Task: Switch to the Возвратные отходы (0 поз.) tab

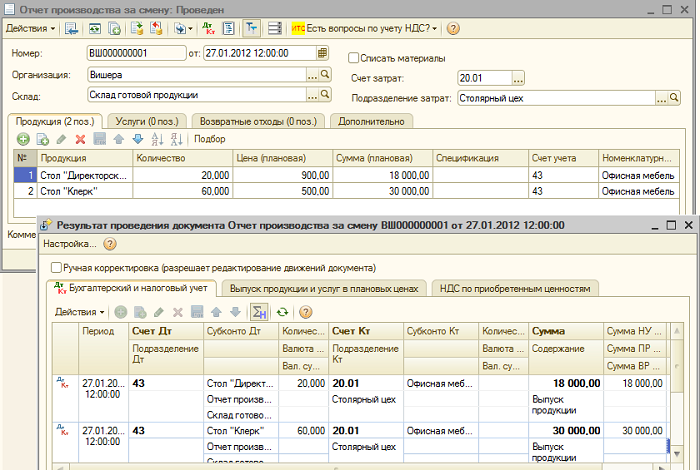Action: click(258, 121)
